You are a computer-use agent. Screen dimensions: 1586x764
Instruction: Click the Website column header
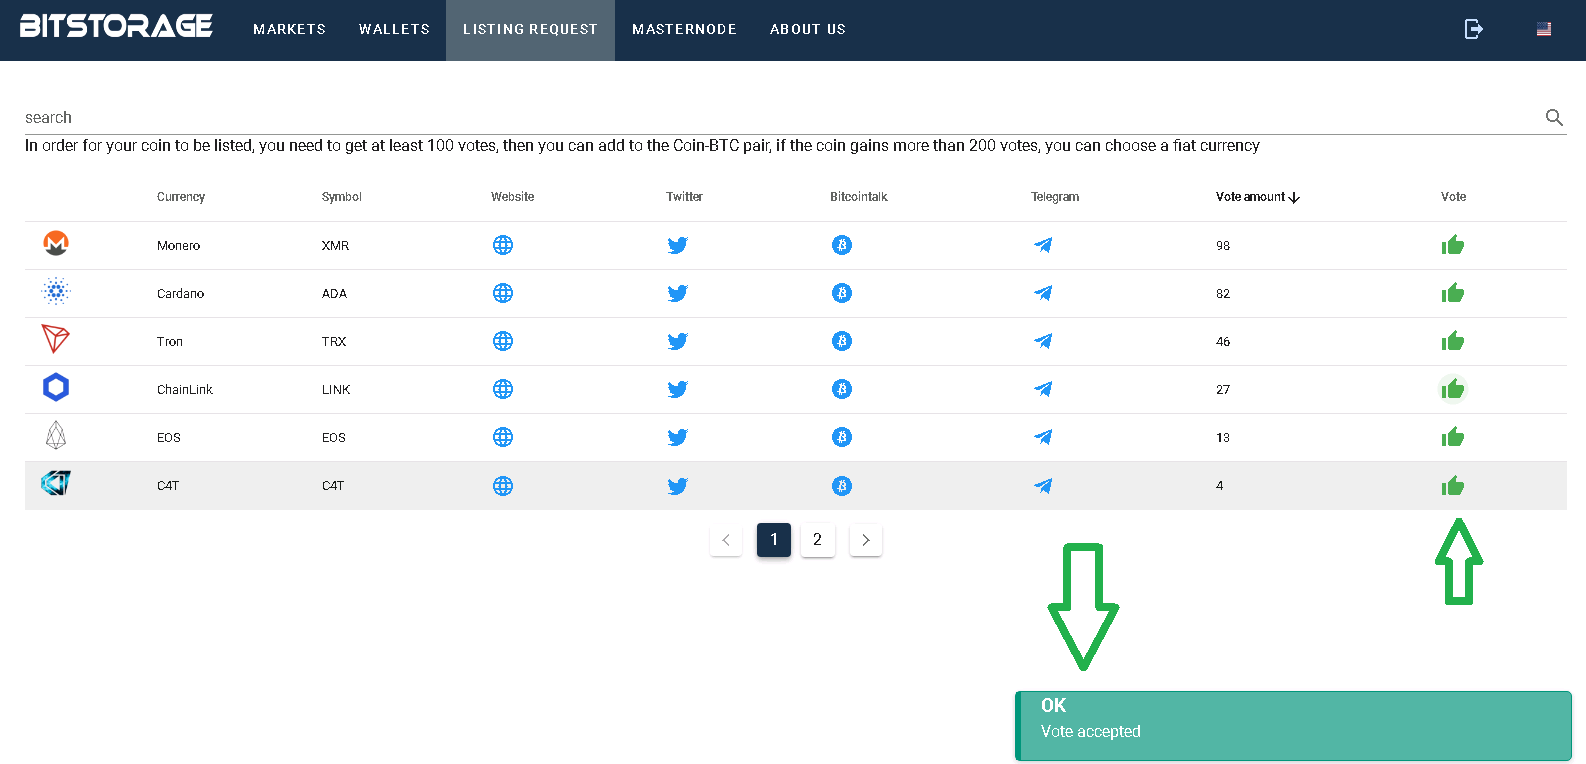[x=512, y=197]
